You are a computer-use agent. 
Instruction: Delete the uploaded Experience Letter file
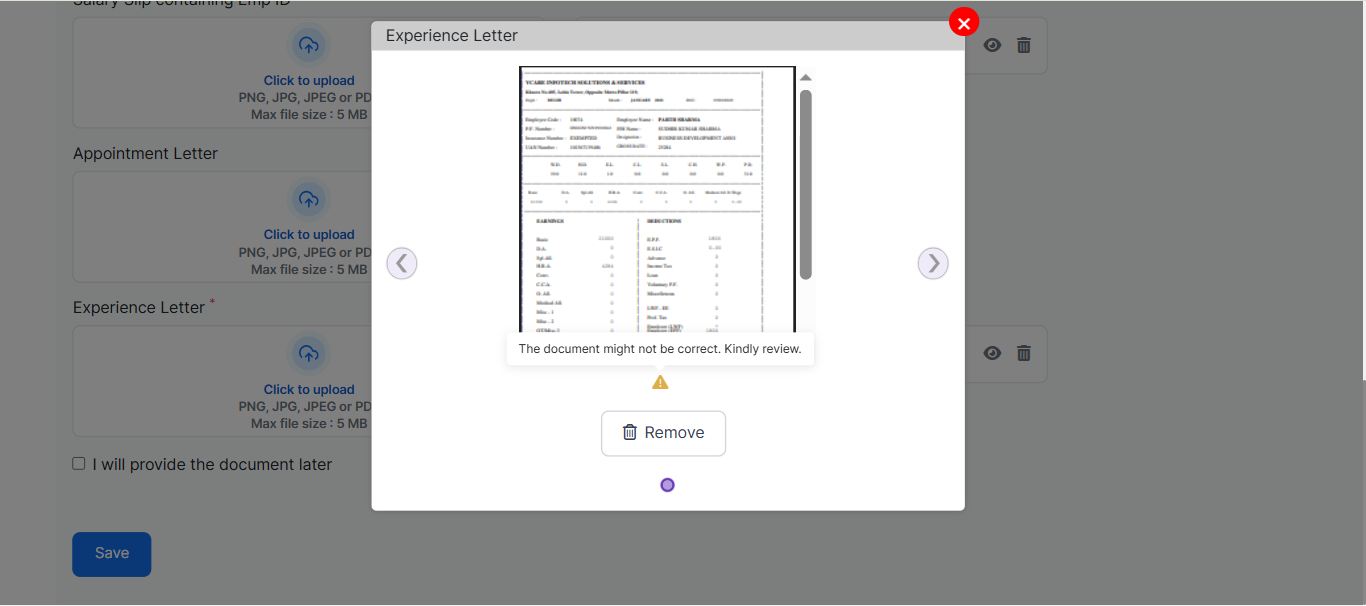[1024, 353]
